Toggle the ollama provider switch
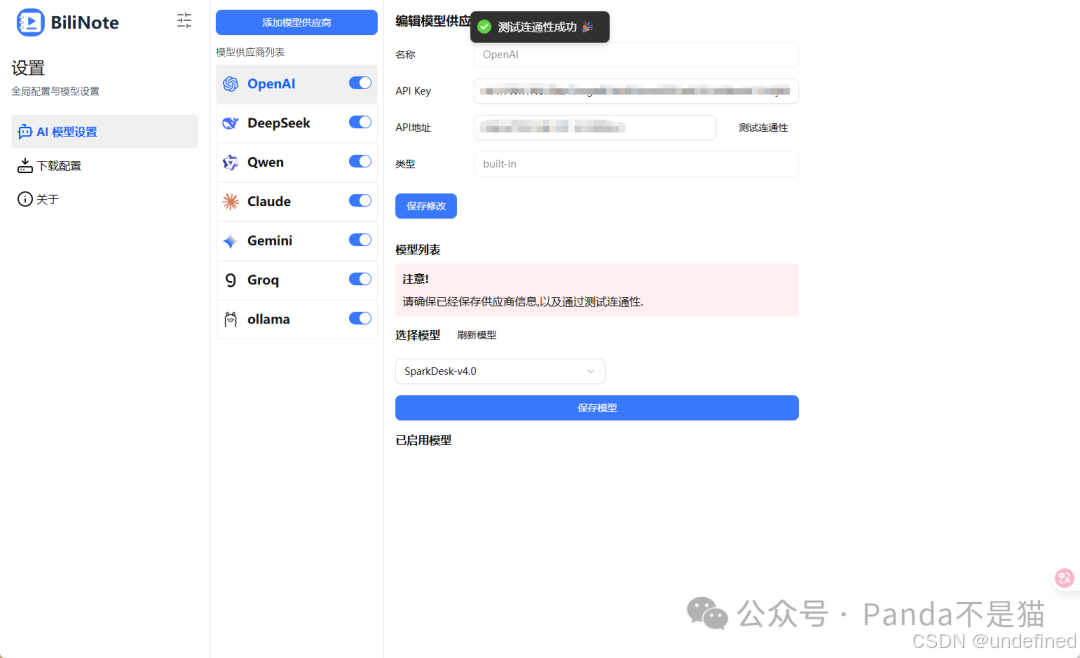This screenshot has height=658, width=1080. click(x=360, y=318)
